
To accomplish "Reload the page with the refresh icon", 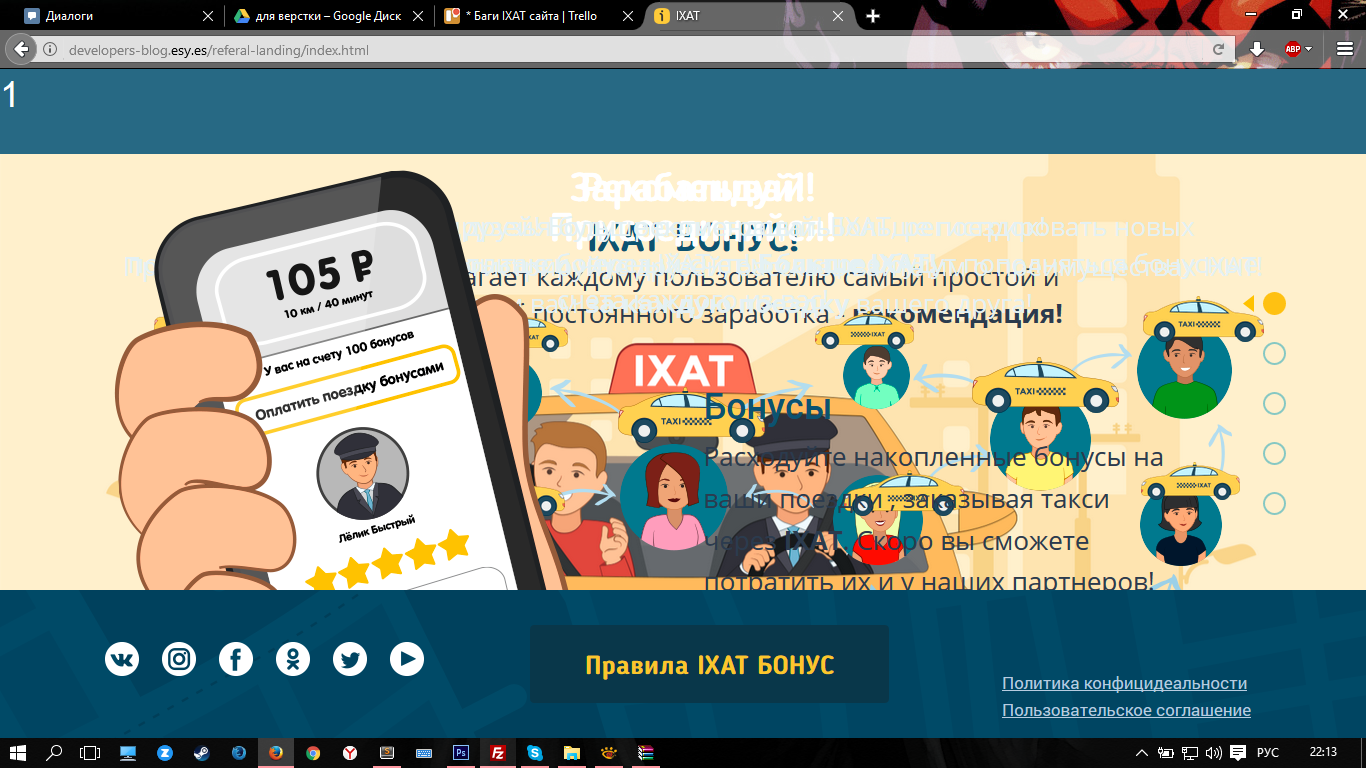I will (1219, 49).
